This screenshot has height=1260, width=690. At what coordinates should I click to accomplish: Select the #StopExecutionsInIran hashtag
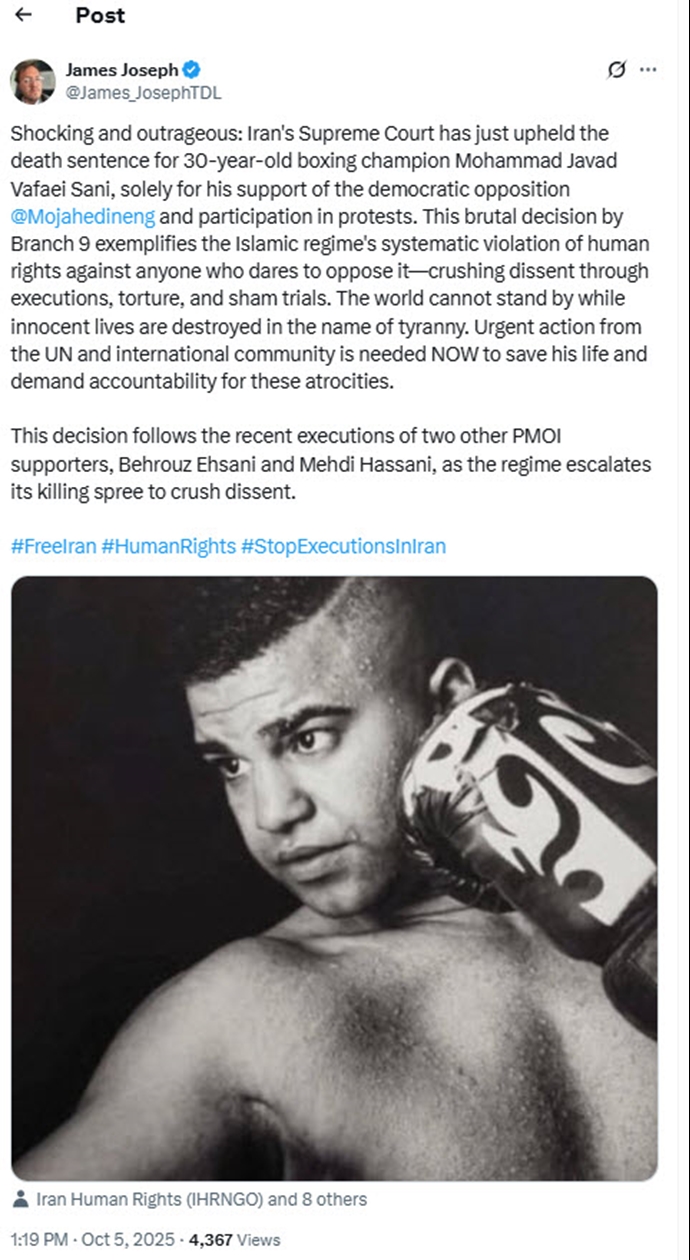coord(343,546)
